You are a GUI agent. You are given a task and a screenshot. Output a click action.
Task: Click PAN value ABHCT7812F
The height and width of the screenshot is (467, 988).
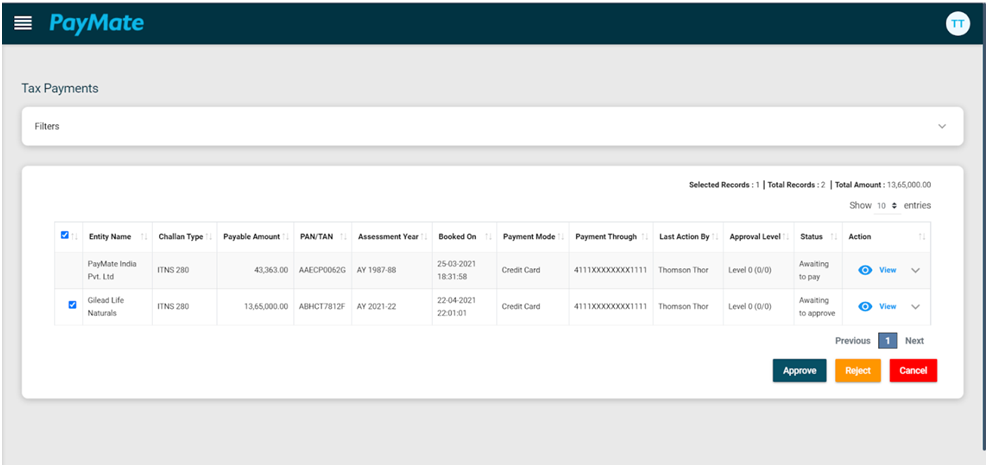[x=322, y=306]
